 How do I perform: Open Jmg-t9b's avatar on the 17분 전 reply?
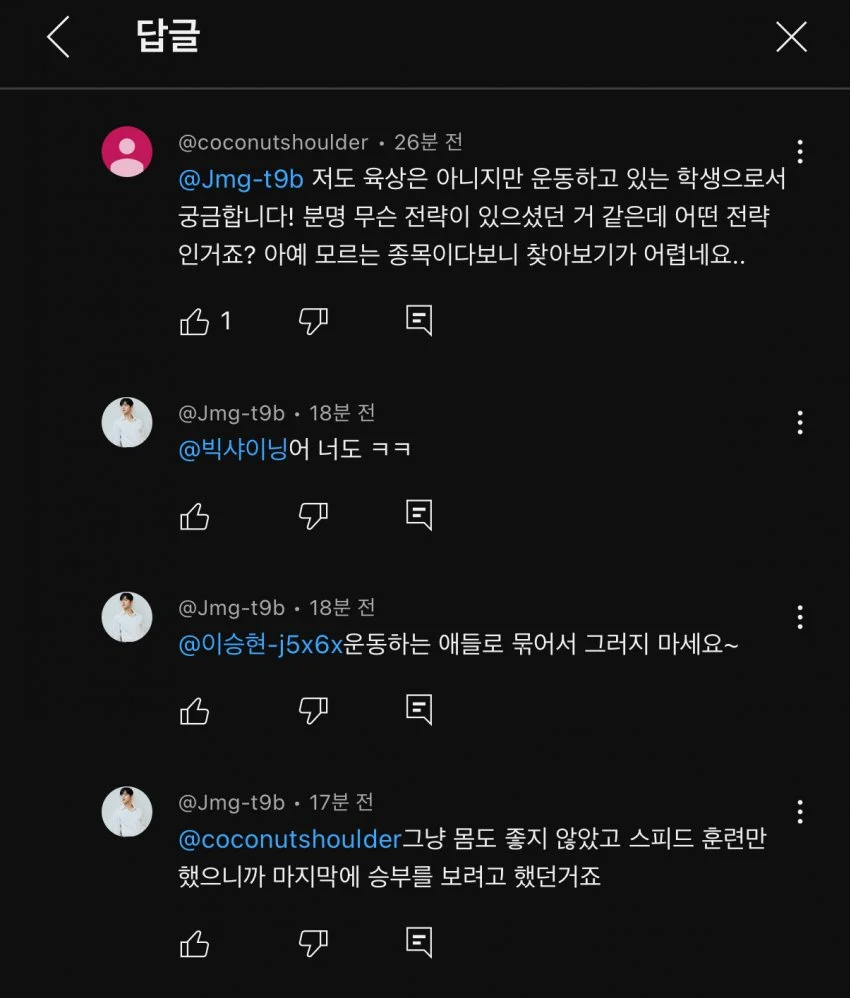coord(128,812)
